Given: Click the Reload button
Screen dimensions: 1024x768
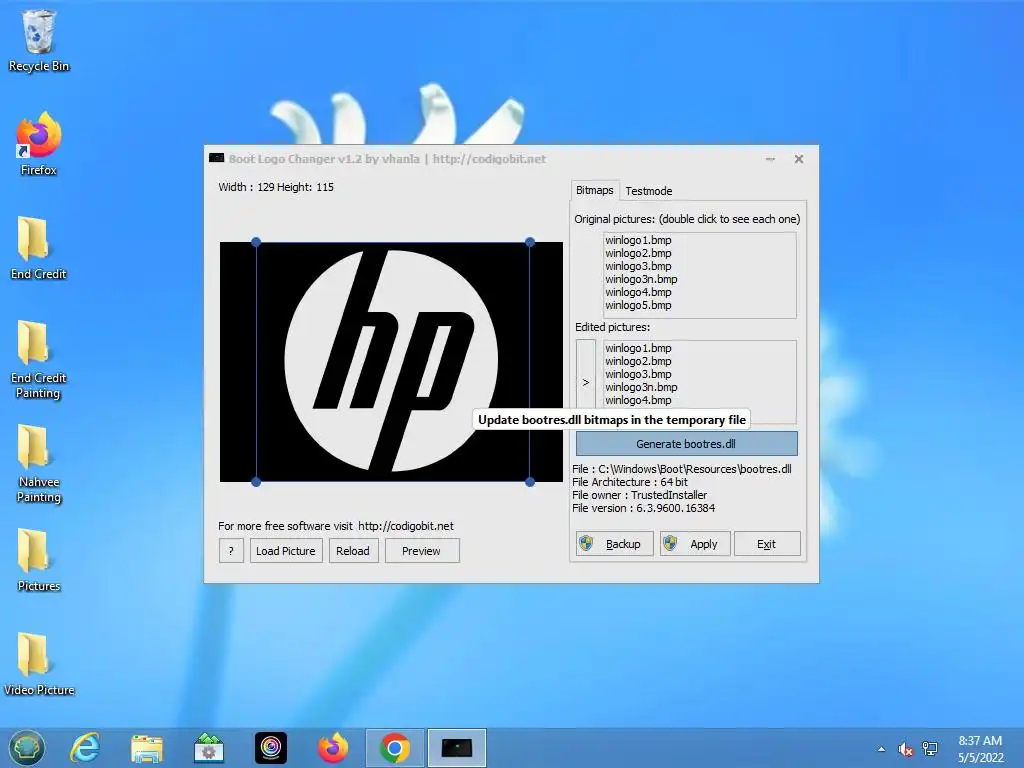Looking at the screenshot, I should [x=353, y=551].
